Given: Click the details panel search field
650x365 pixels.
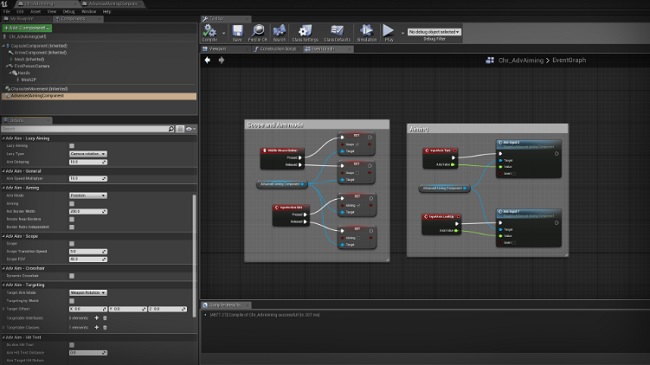Looking at the screenshot, I should point(84,129).
